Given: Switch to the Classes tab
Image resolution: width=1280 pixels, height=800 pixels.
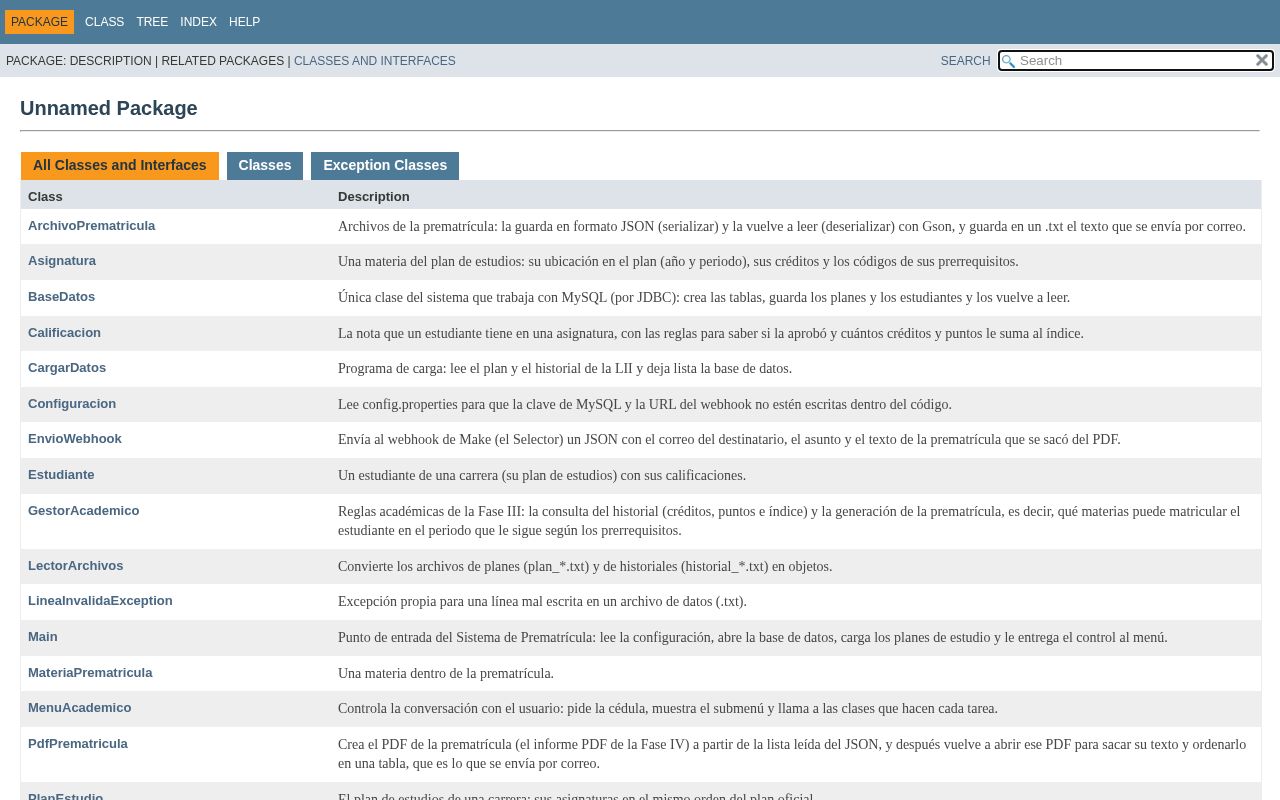Looking at the screenshot, I should point(265,166).
